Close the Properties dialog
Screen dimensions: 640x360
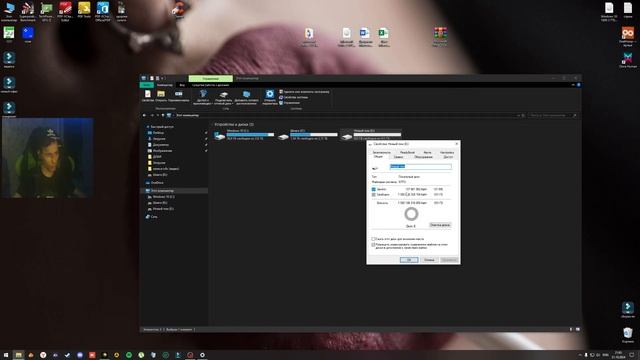[x=456, y=144]
